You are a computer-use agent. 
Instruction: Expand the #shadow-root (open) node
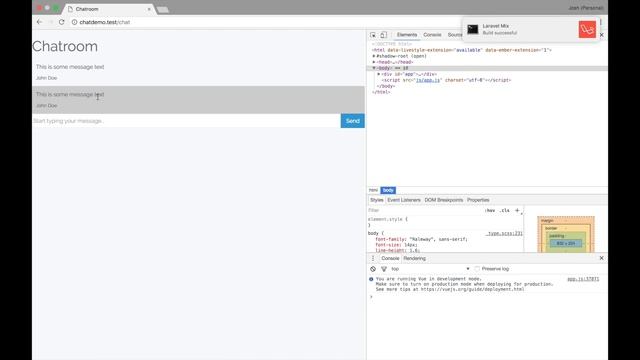[374, 56]
